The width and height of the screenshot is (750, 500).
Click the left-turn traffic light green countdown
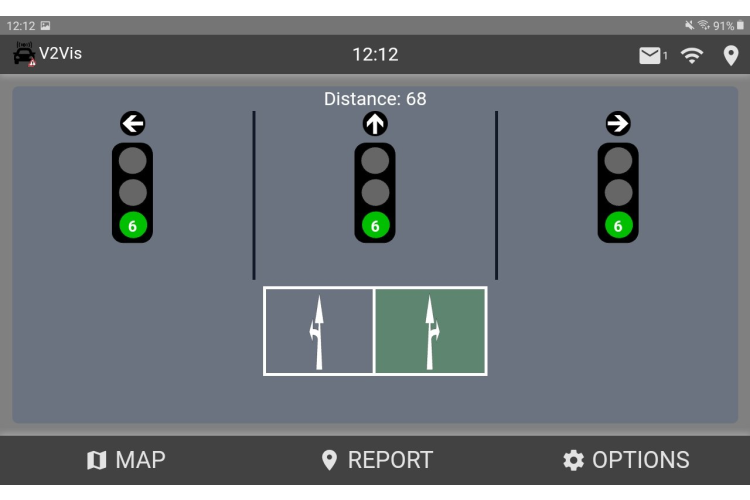point(132,225)
